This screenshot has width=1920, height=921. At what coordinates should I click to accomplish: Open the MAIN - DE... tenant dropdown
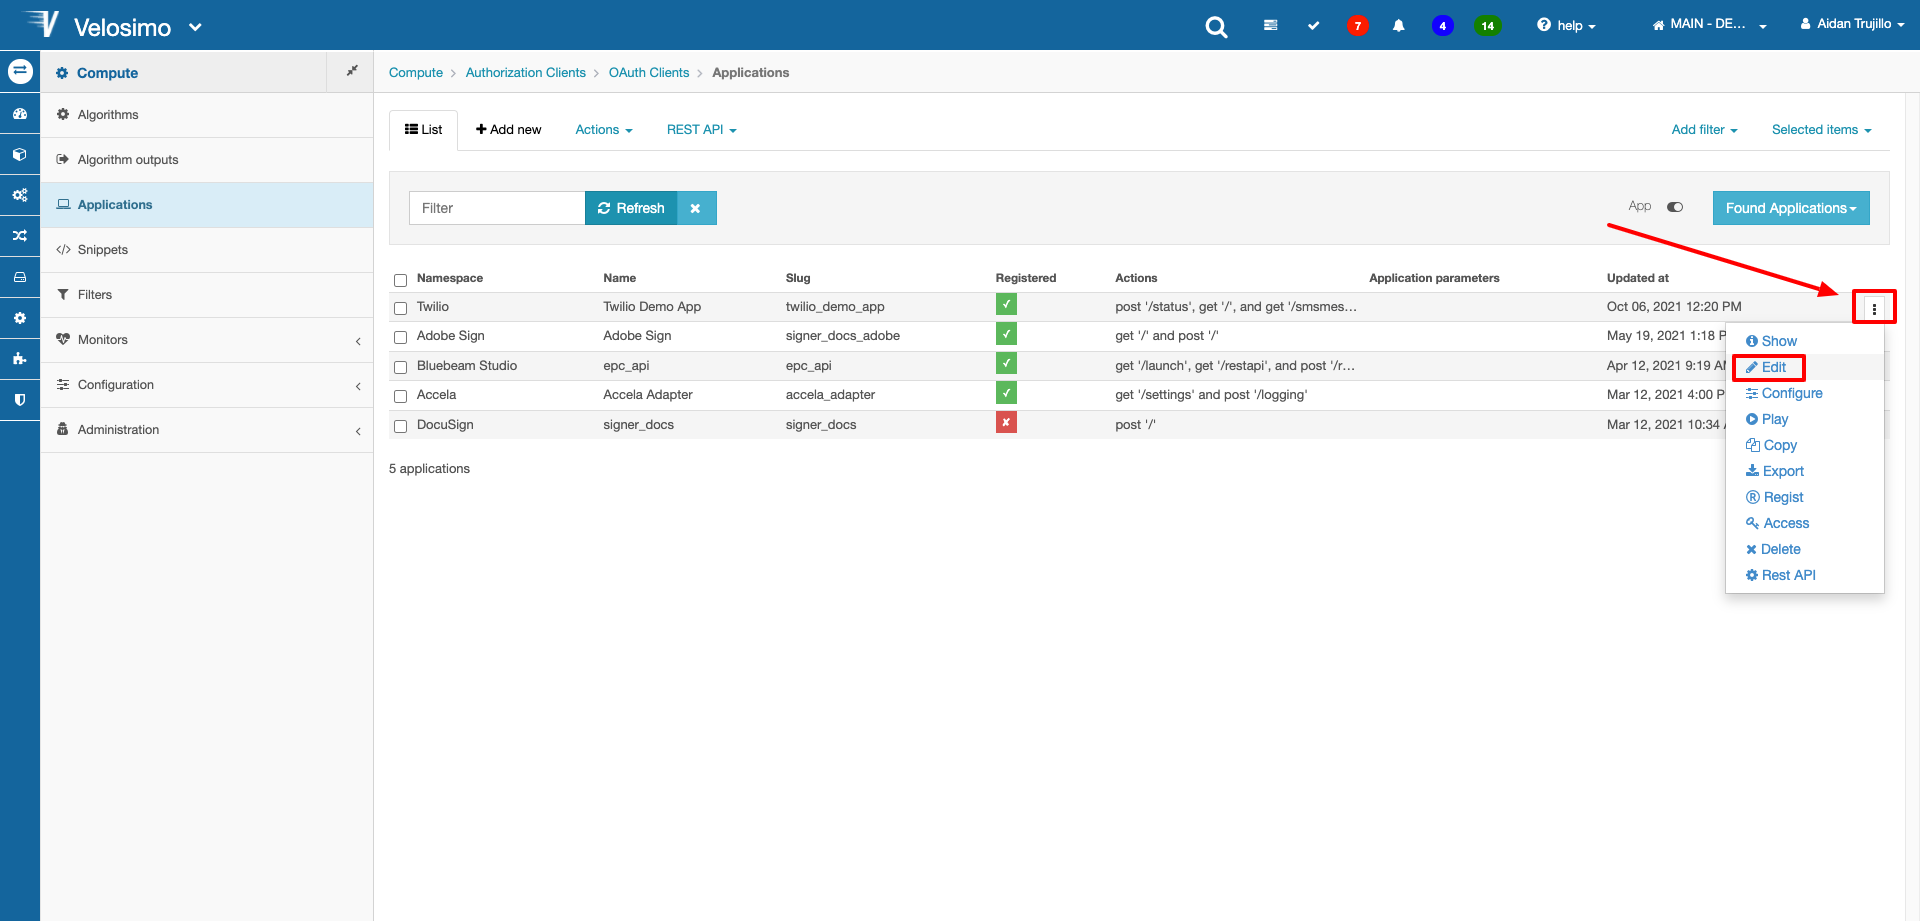click(x=1709, y=24)
